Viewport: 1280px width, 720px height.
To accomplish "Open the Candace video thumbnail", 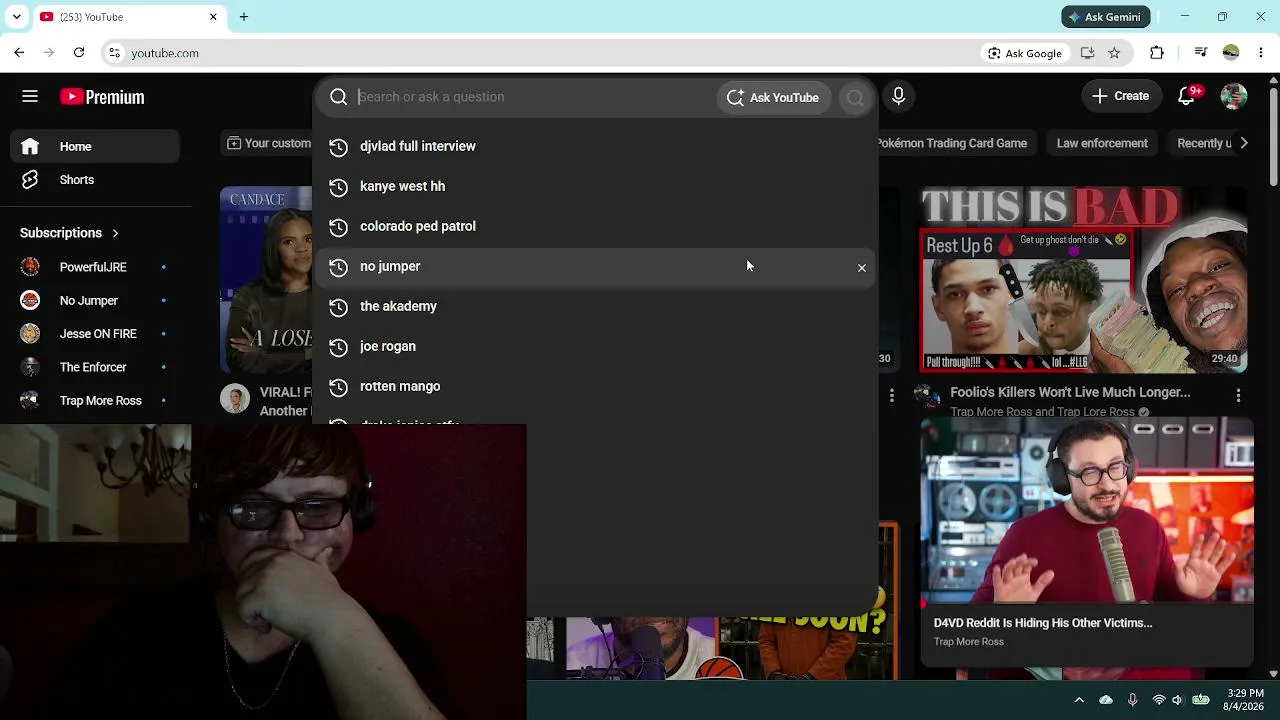I will [x=266, y=279].
